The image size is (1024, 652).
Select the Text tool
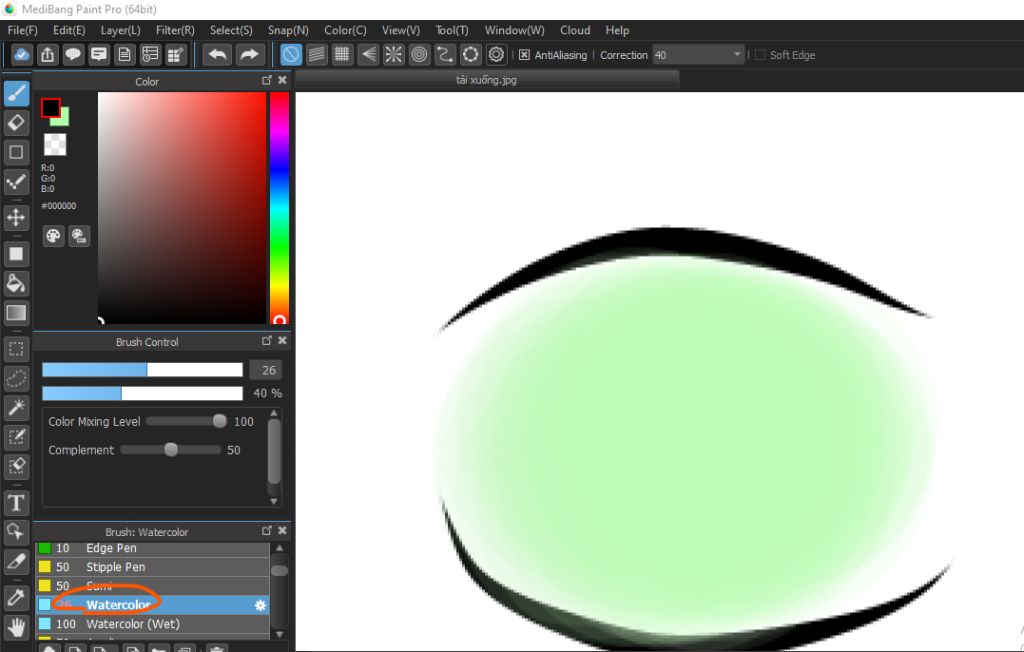click(16, 503)
